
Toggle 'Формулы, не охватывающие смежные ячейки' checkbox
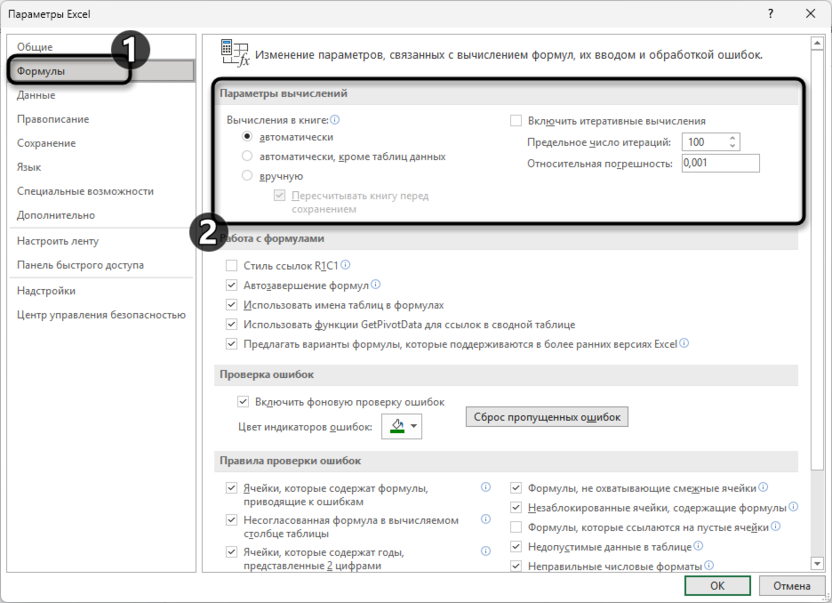516,488
